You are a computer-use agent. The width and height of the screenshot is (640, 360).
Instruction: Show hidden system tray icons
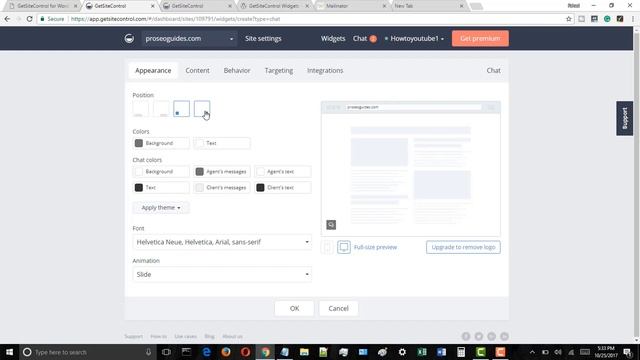[x=532, y=352]
